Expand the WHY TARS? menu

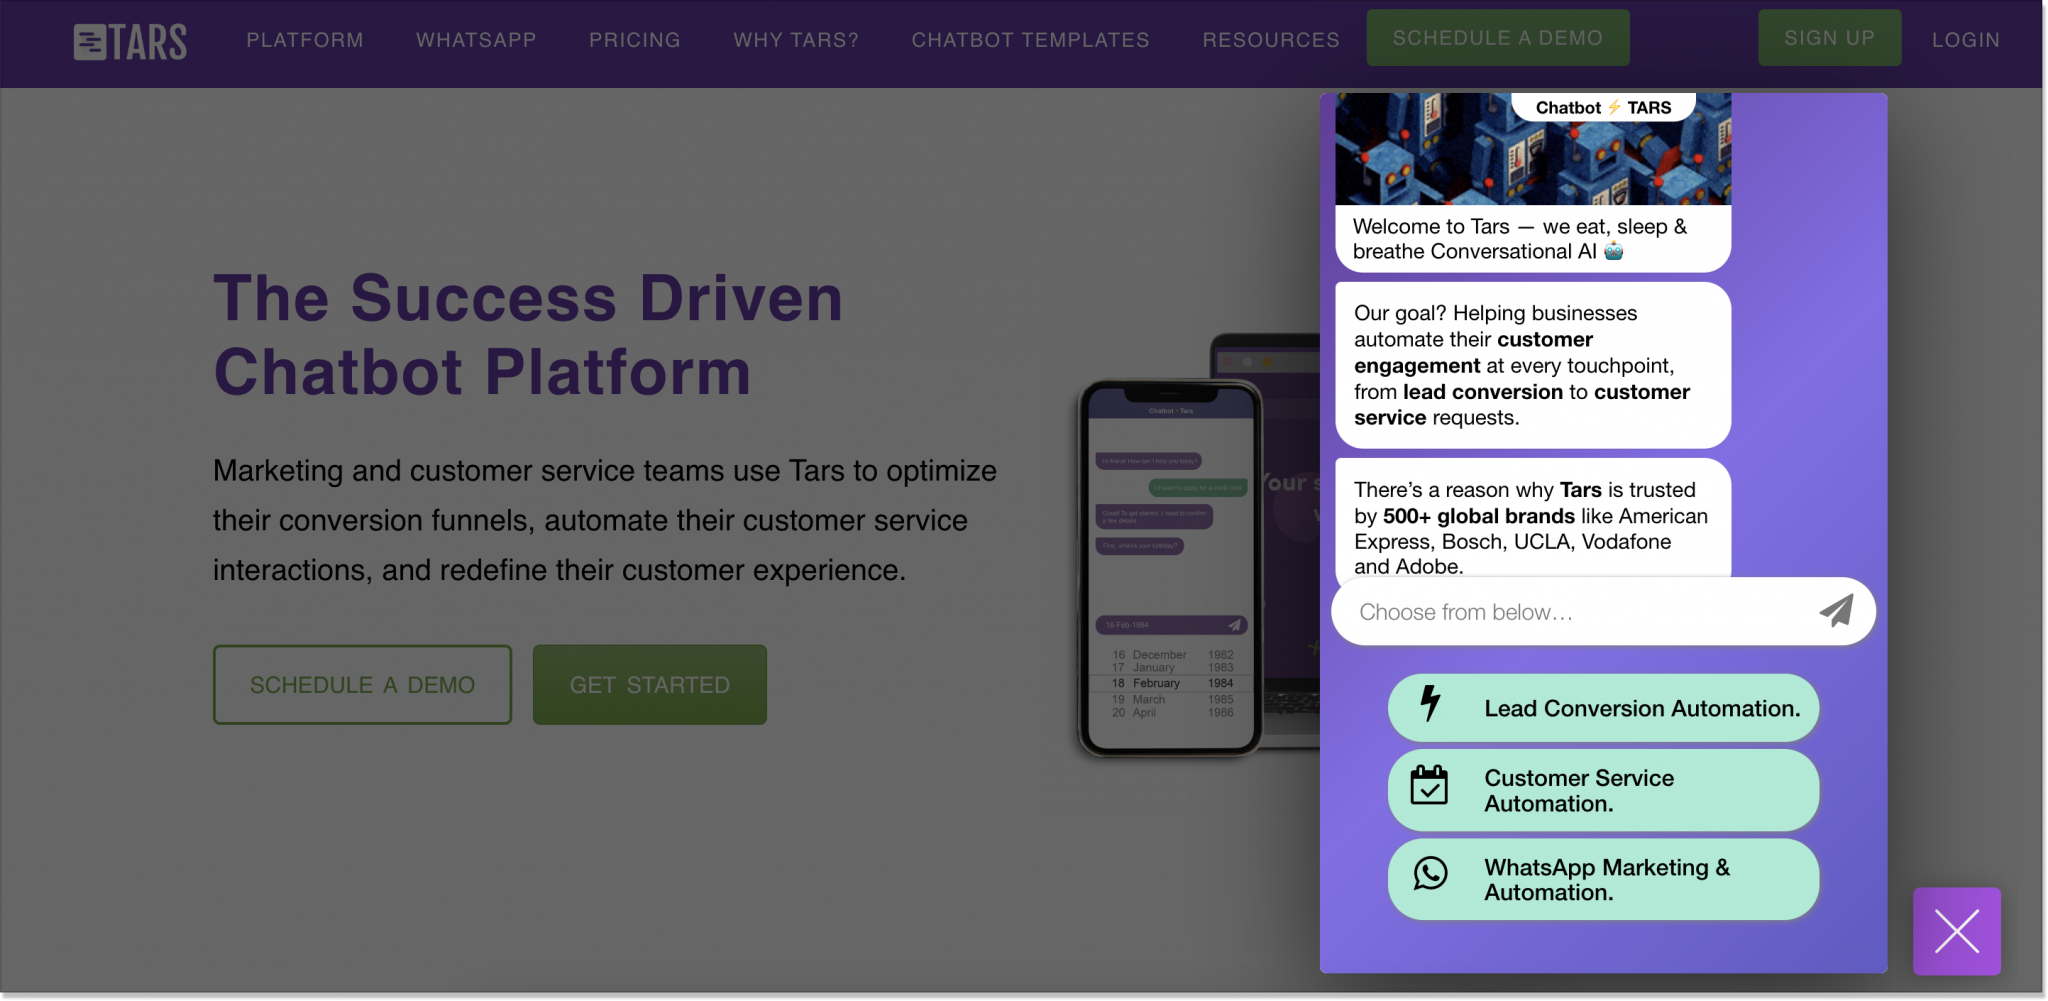click(x=795, y=40)
